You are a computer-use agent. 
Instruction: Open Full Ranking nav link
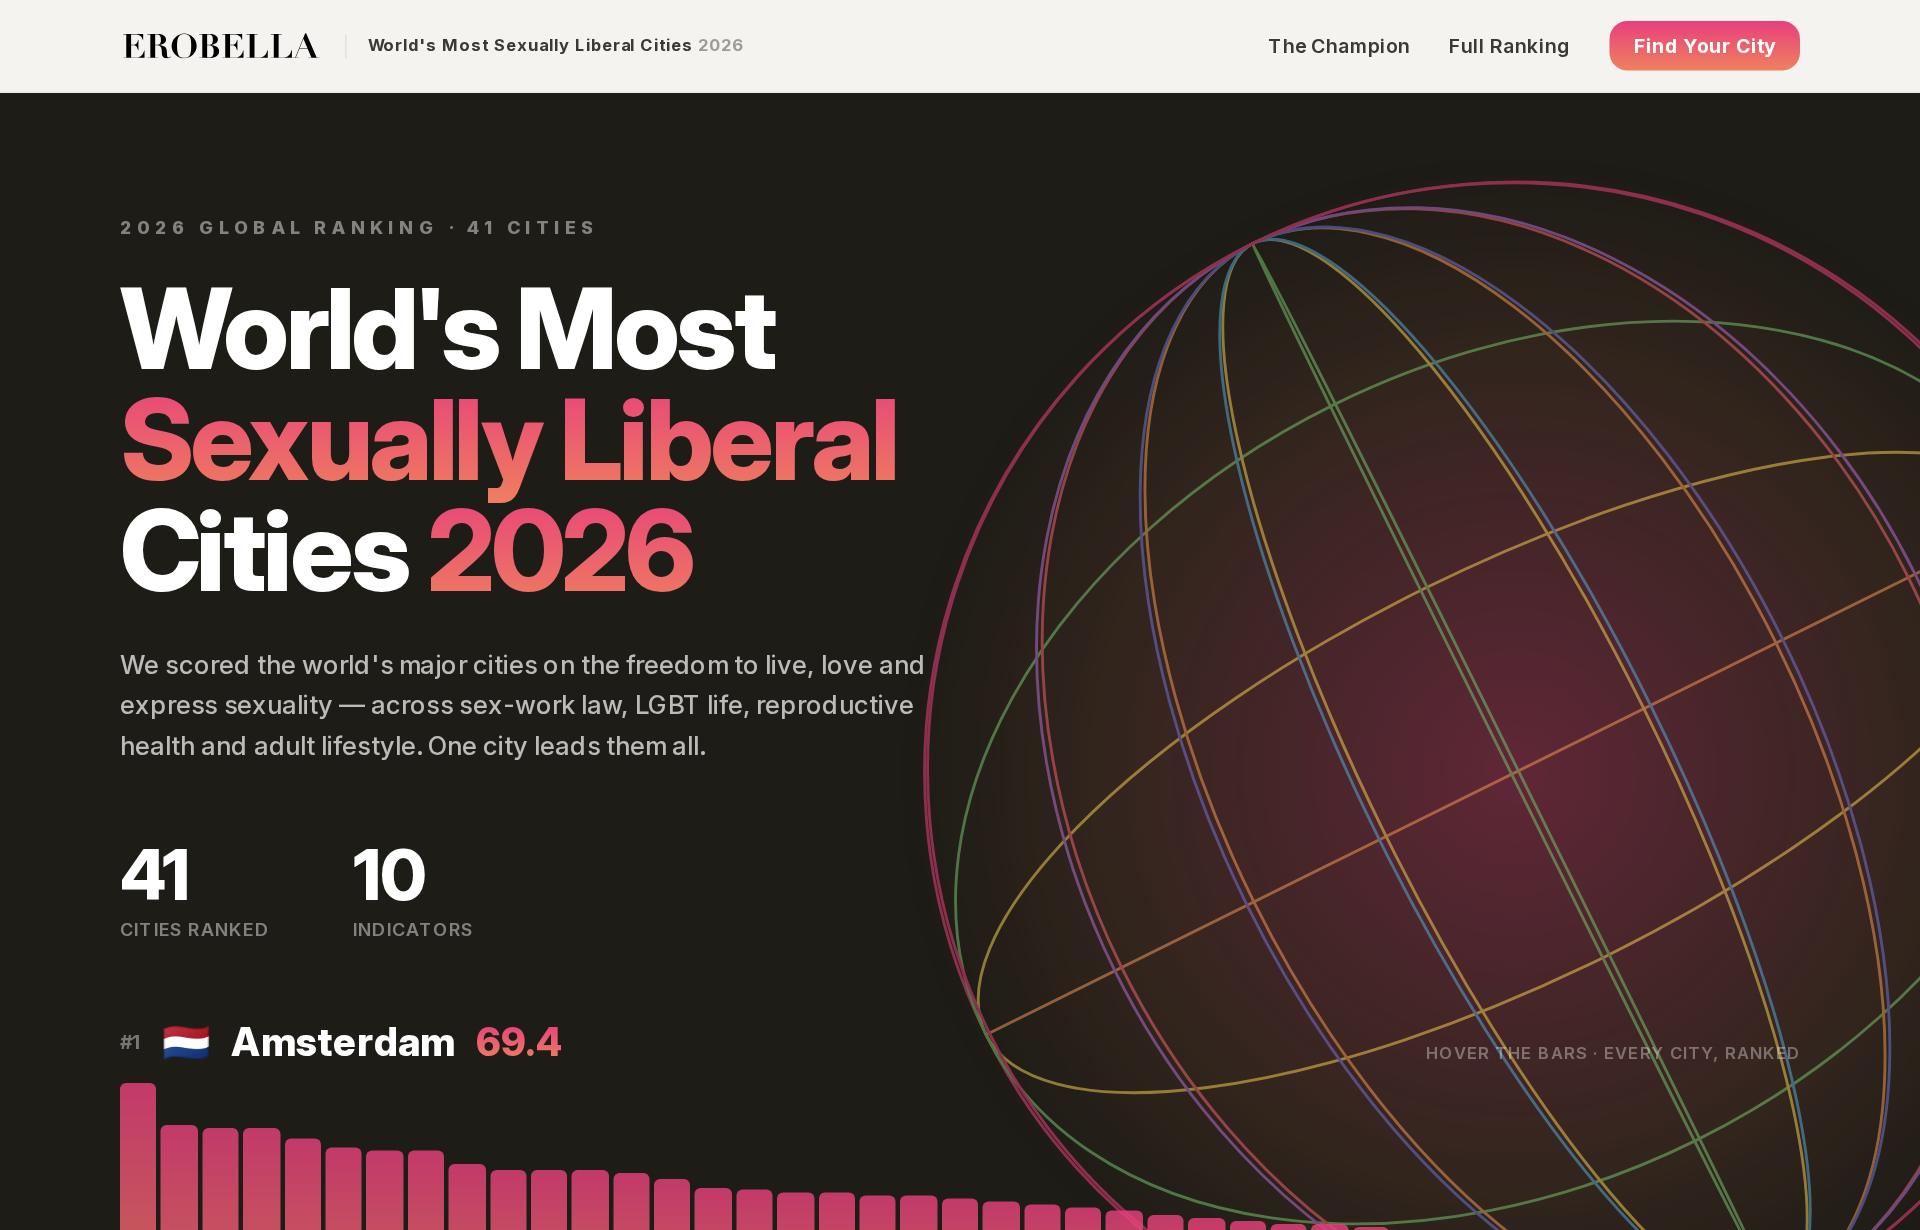click(x=1508, y=46)
